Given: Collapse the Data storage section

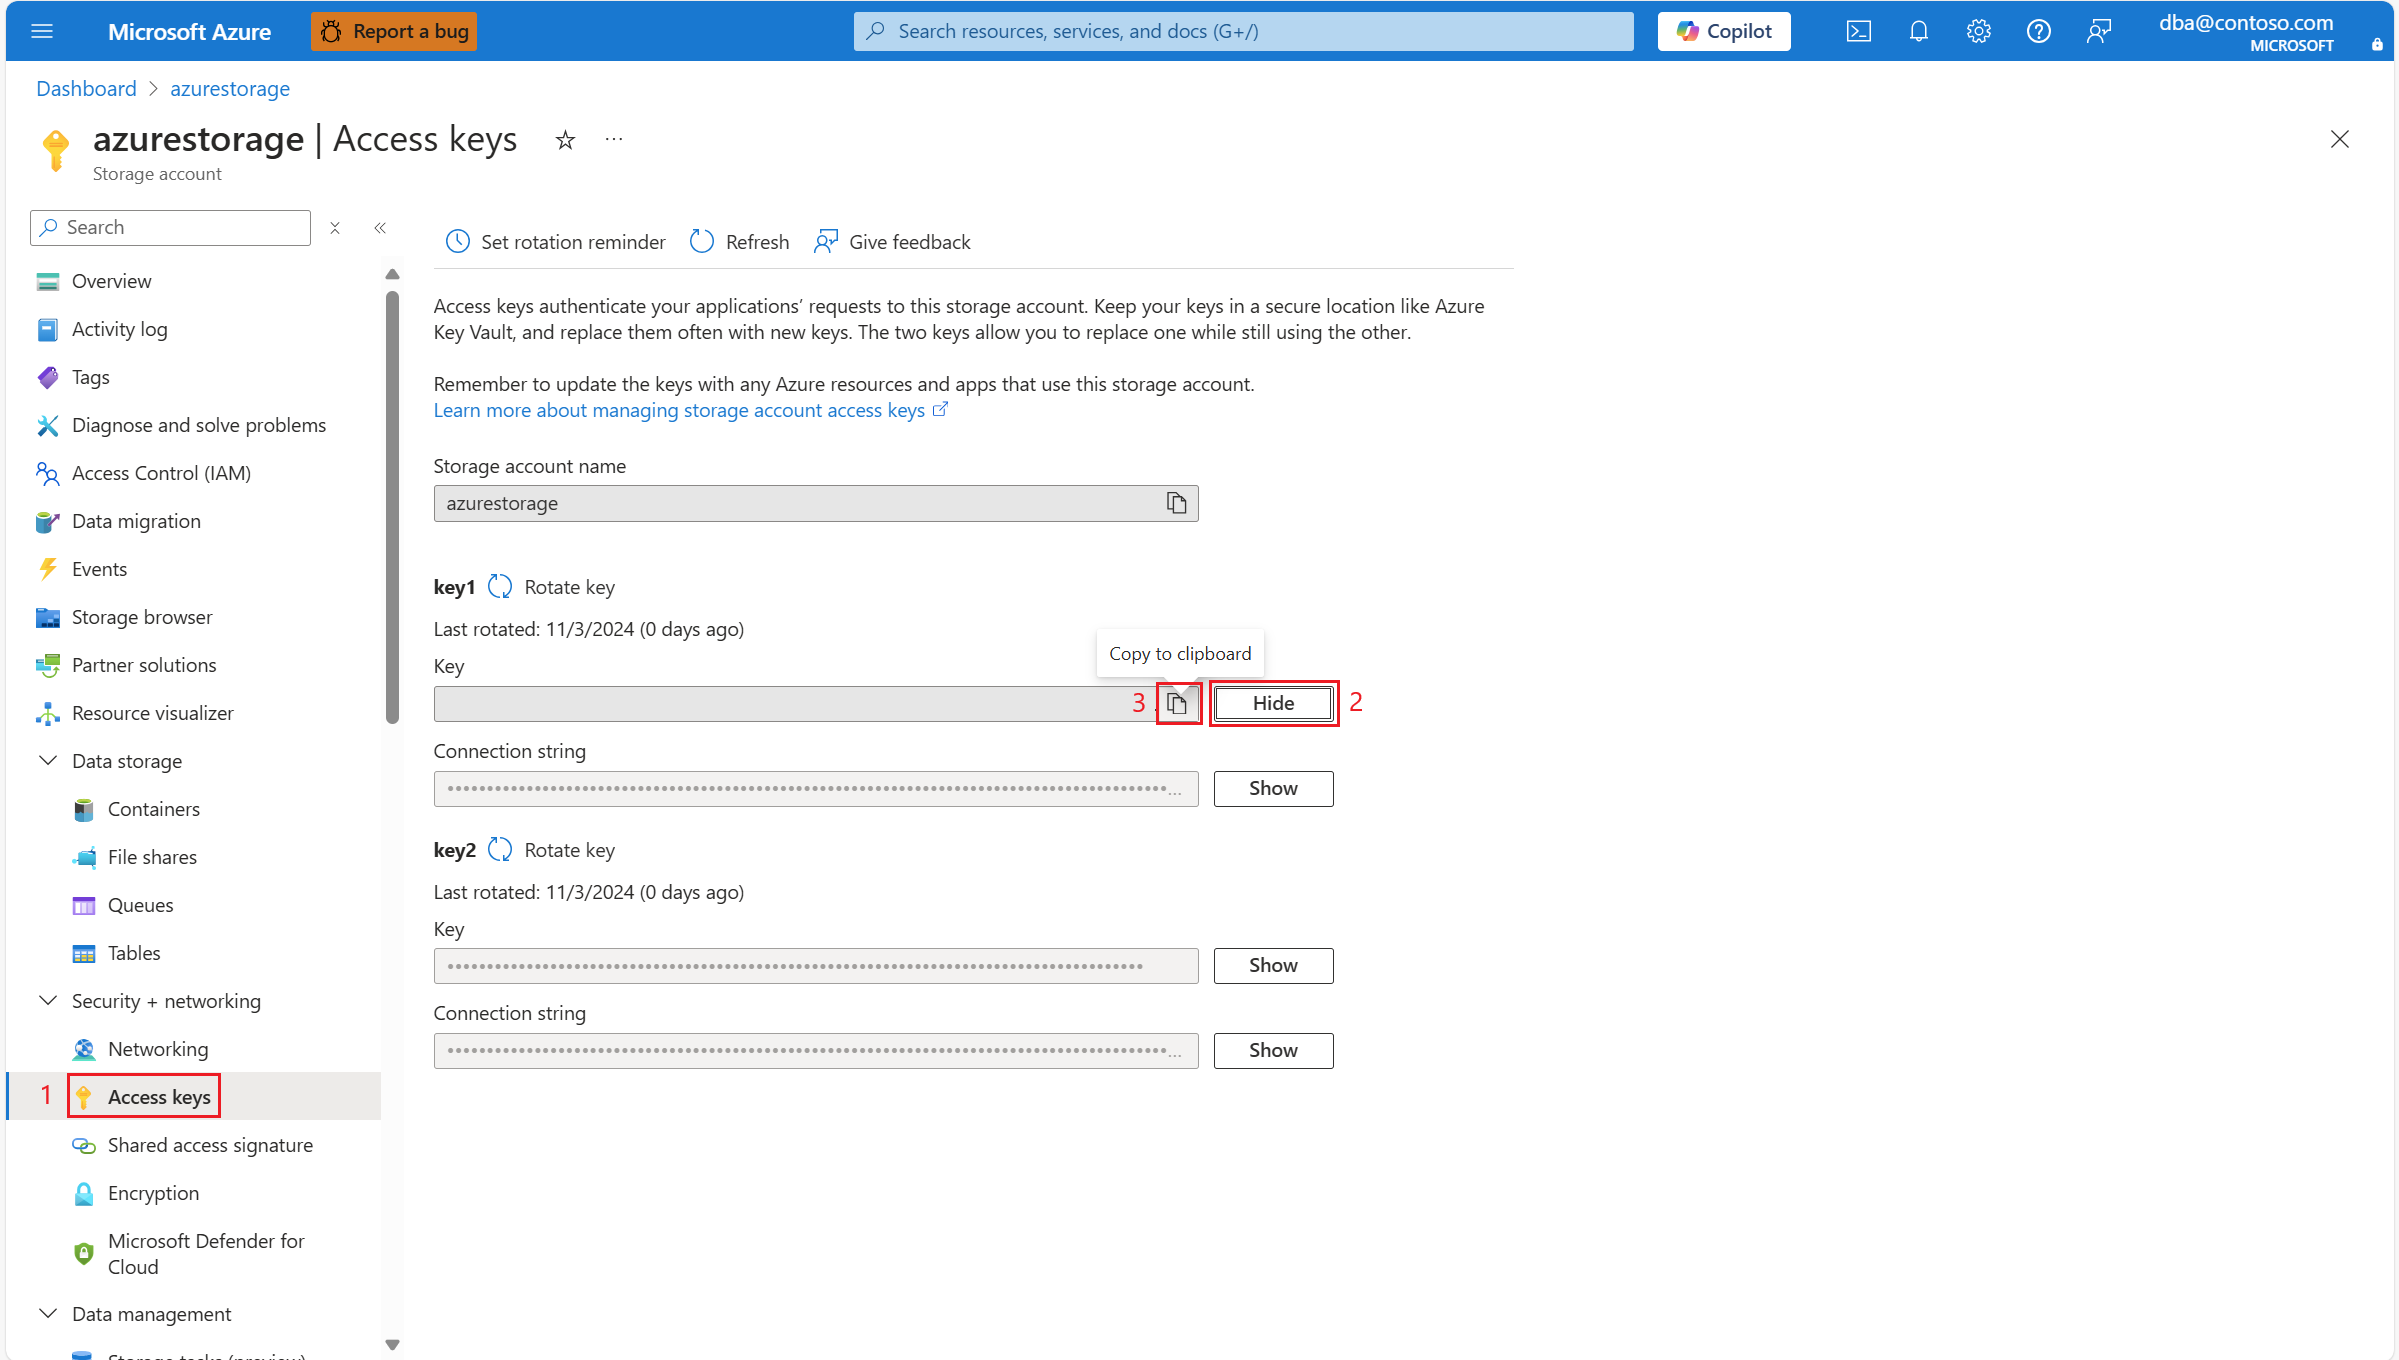Looking at the screenshot, I should pyautogui.click(x=48, y=761).
